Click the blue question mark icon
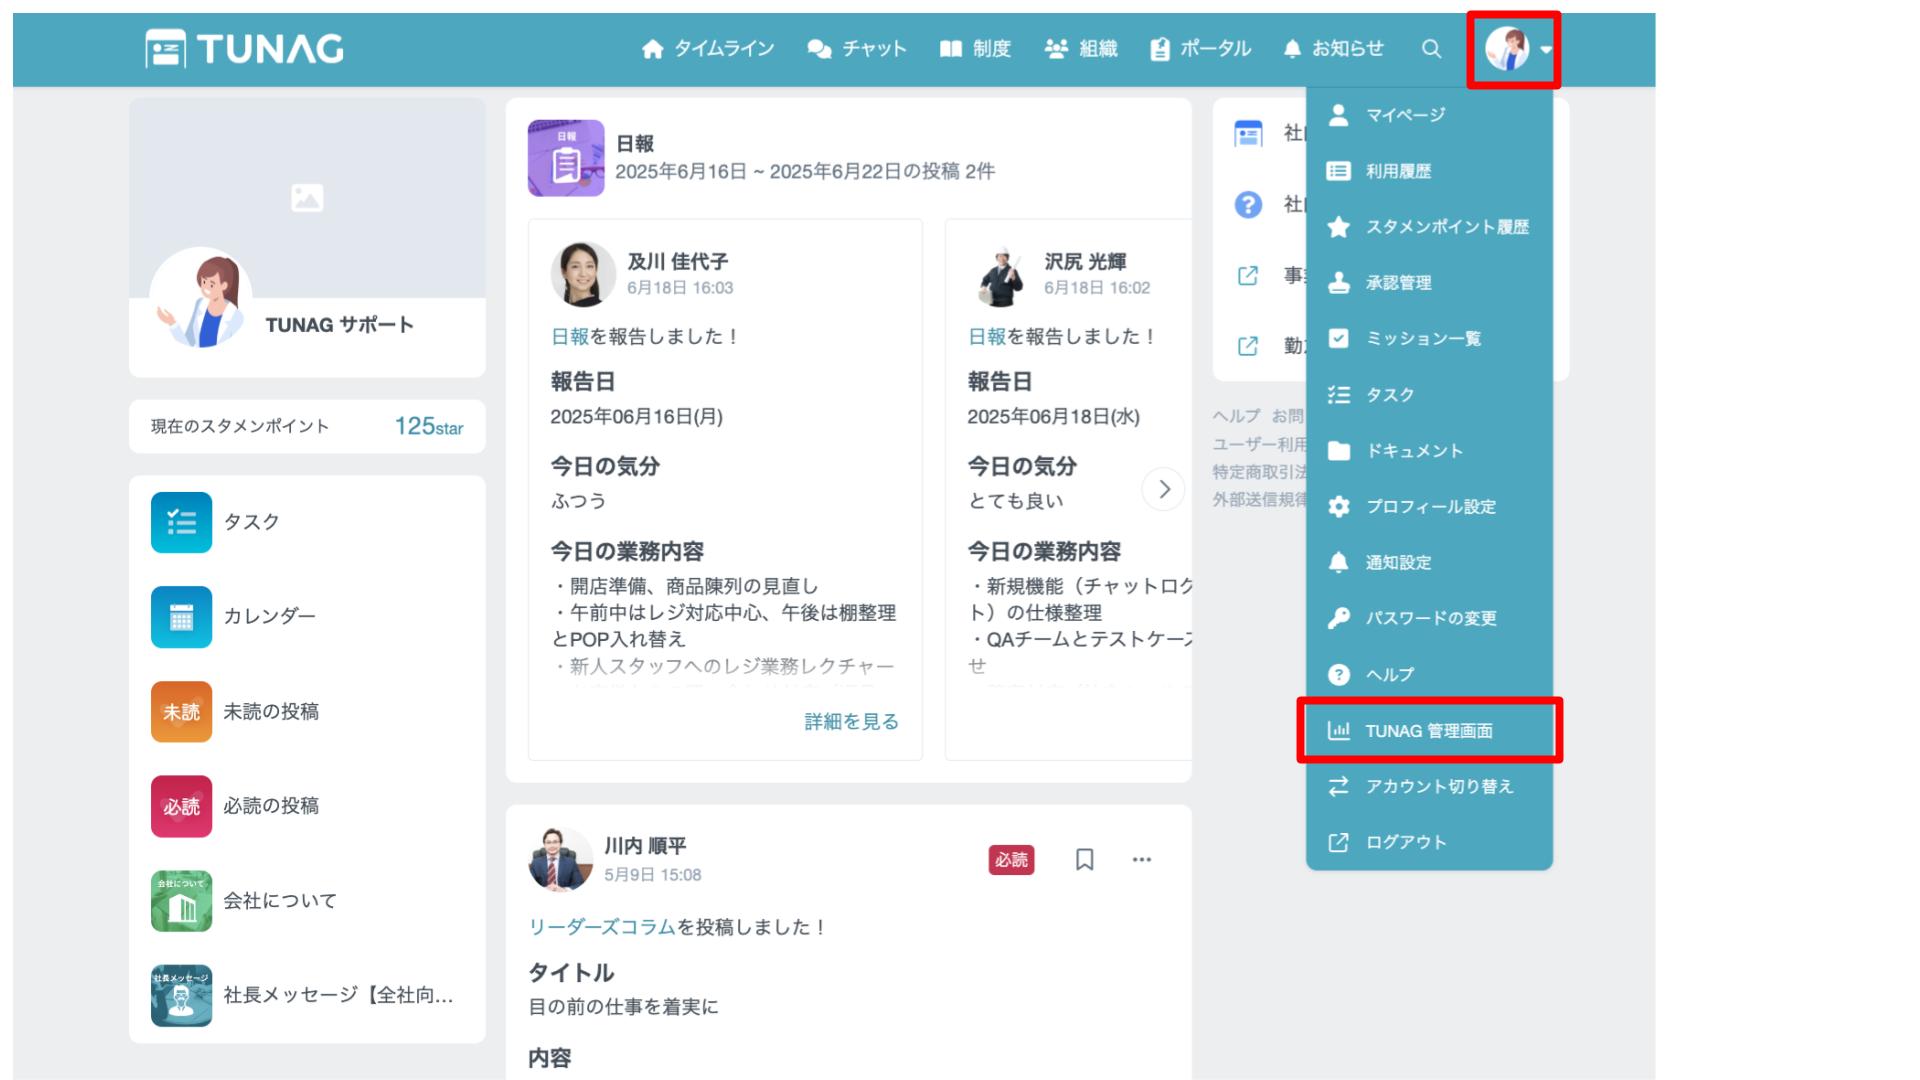The image size is (1920, 1080). (x=1248, y=205)
